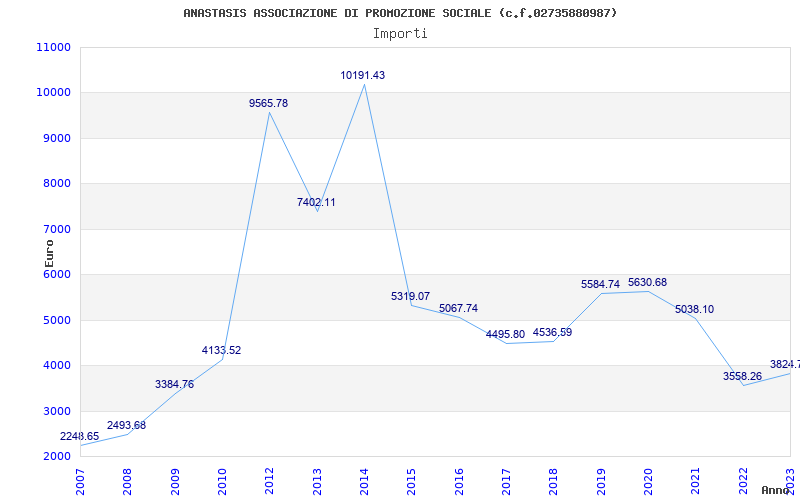Viewport: 800px width, 500px height.
Task: Select the 7402.11 data label
Action: pos(316,203)
